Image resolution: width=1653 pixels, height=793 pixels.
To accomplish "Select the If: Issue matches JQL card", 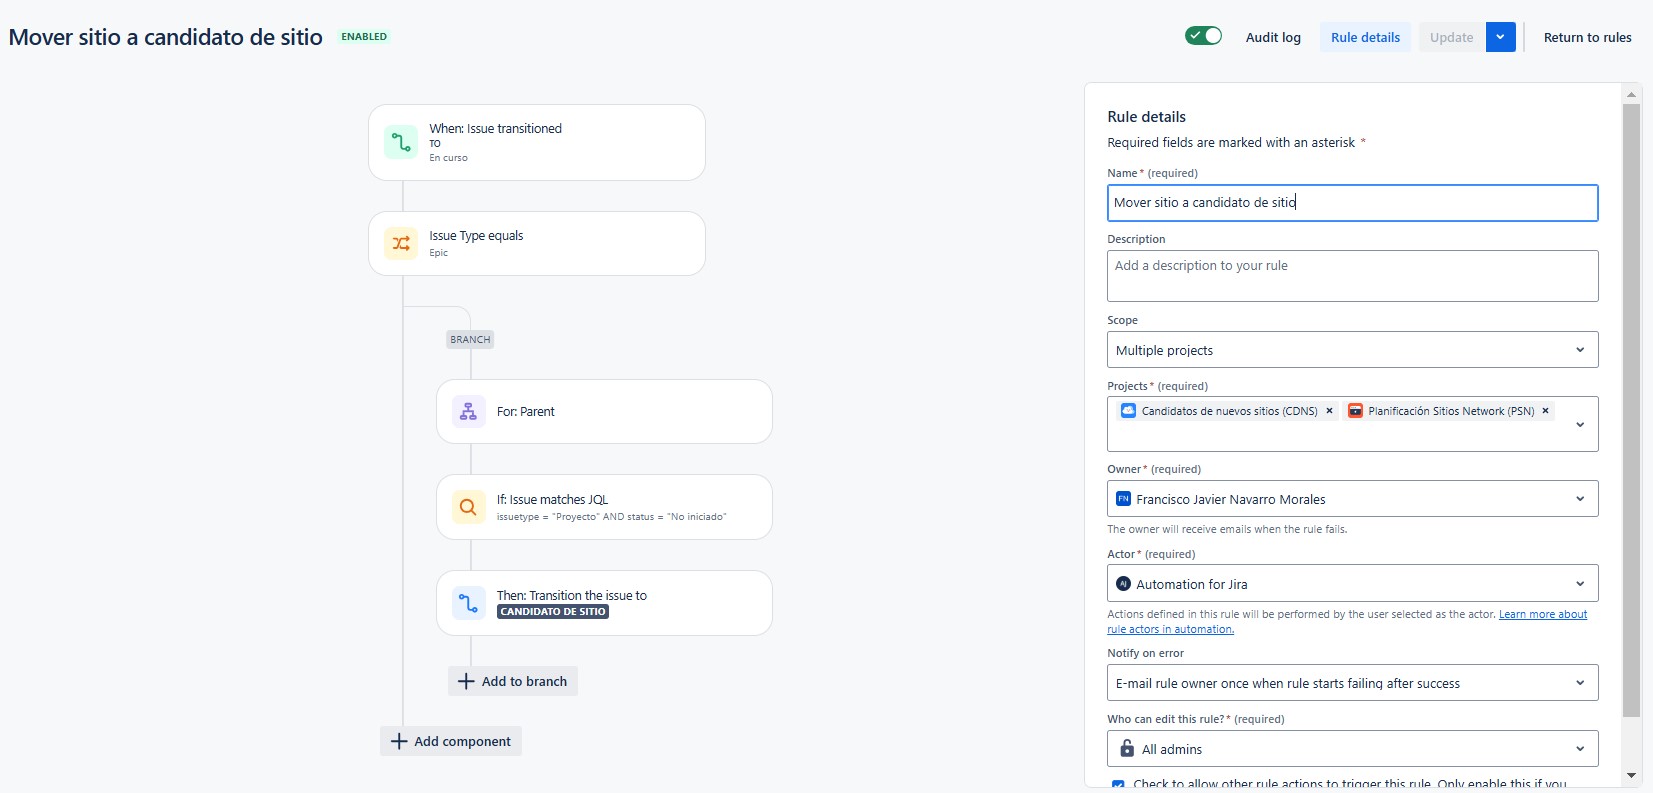I will [x=604, y=507].
